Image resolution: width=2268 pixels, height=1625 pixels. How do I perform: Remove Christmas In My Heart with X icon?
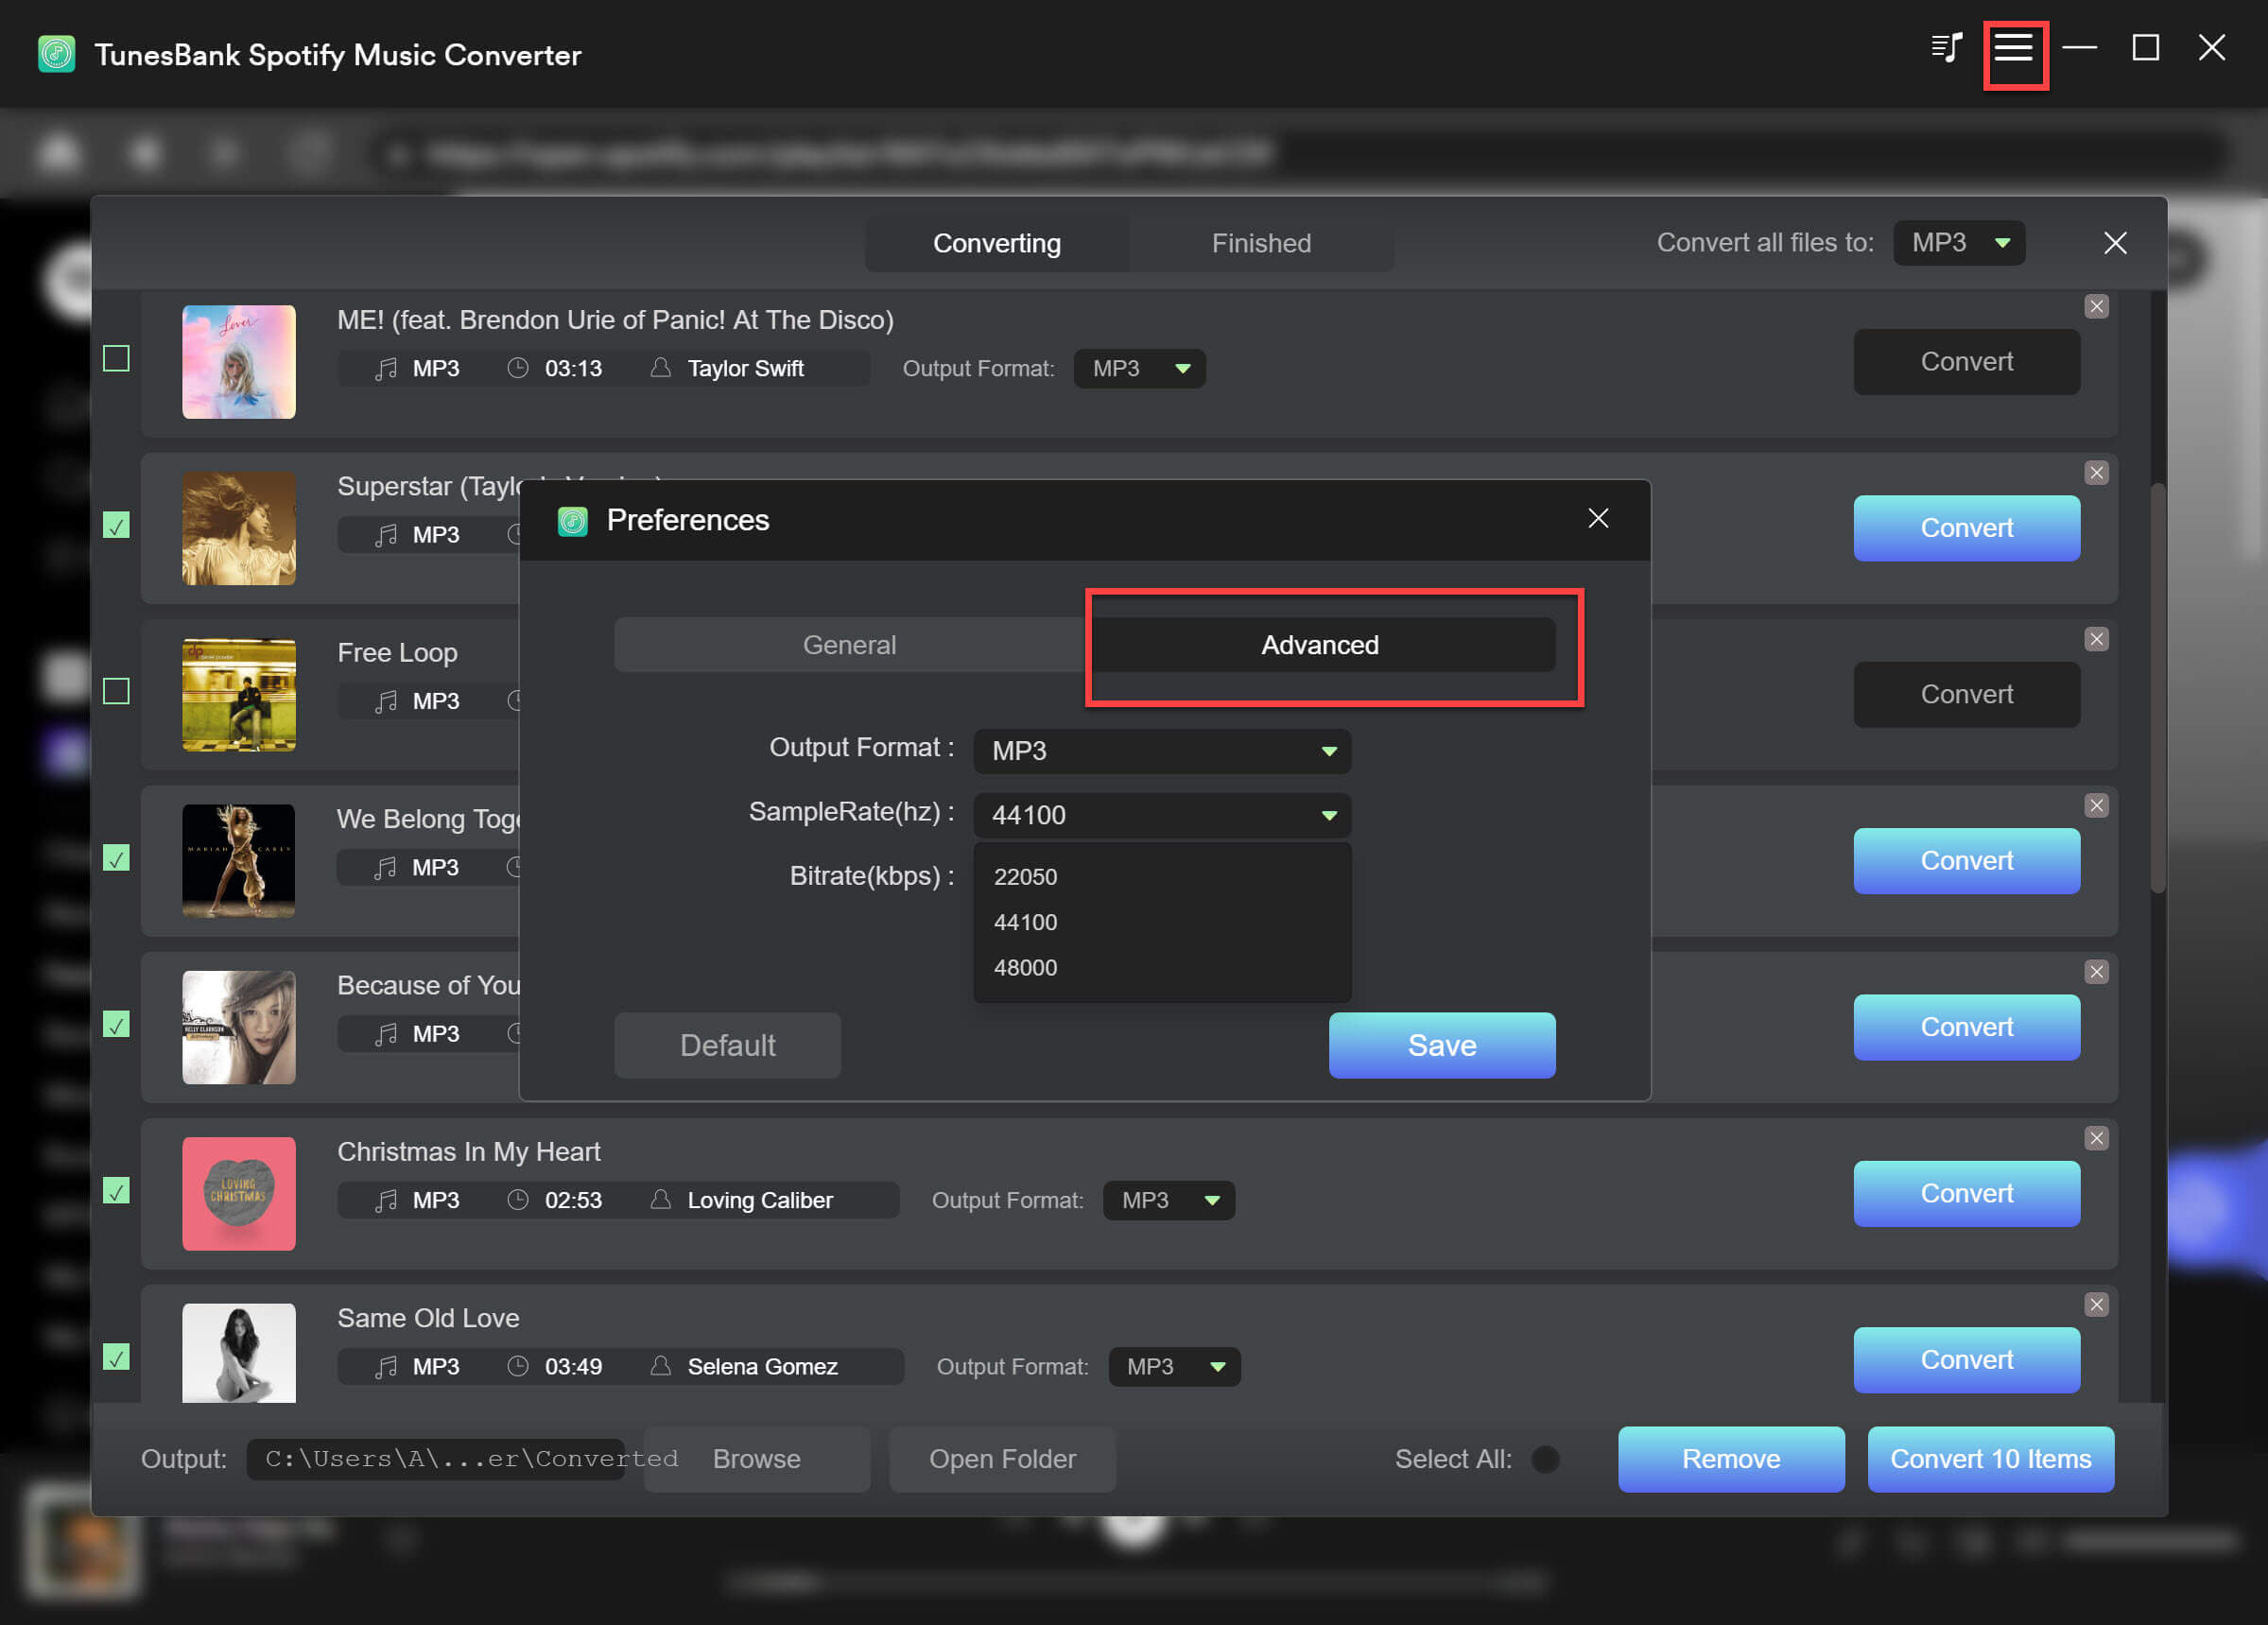coord(2096,1139)
